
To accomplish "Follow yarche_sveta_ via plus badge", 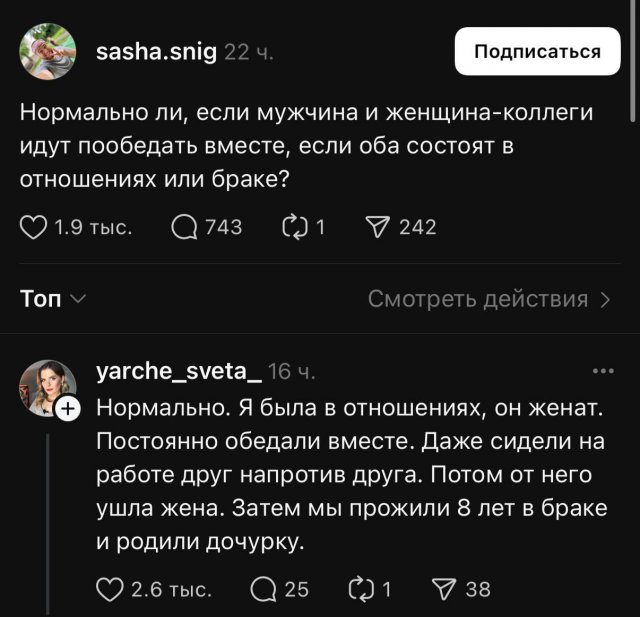I will coord(67,408).
